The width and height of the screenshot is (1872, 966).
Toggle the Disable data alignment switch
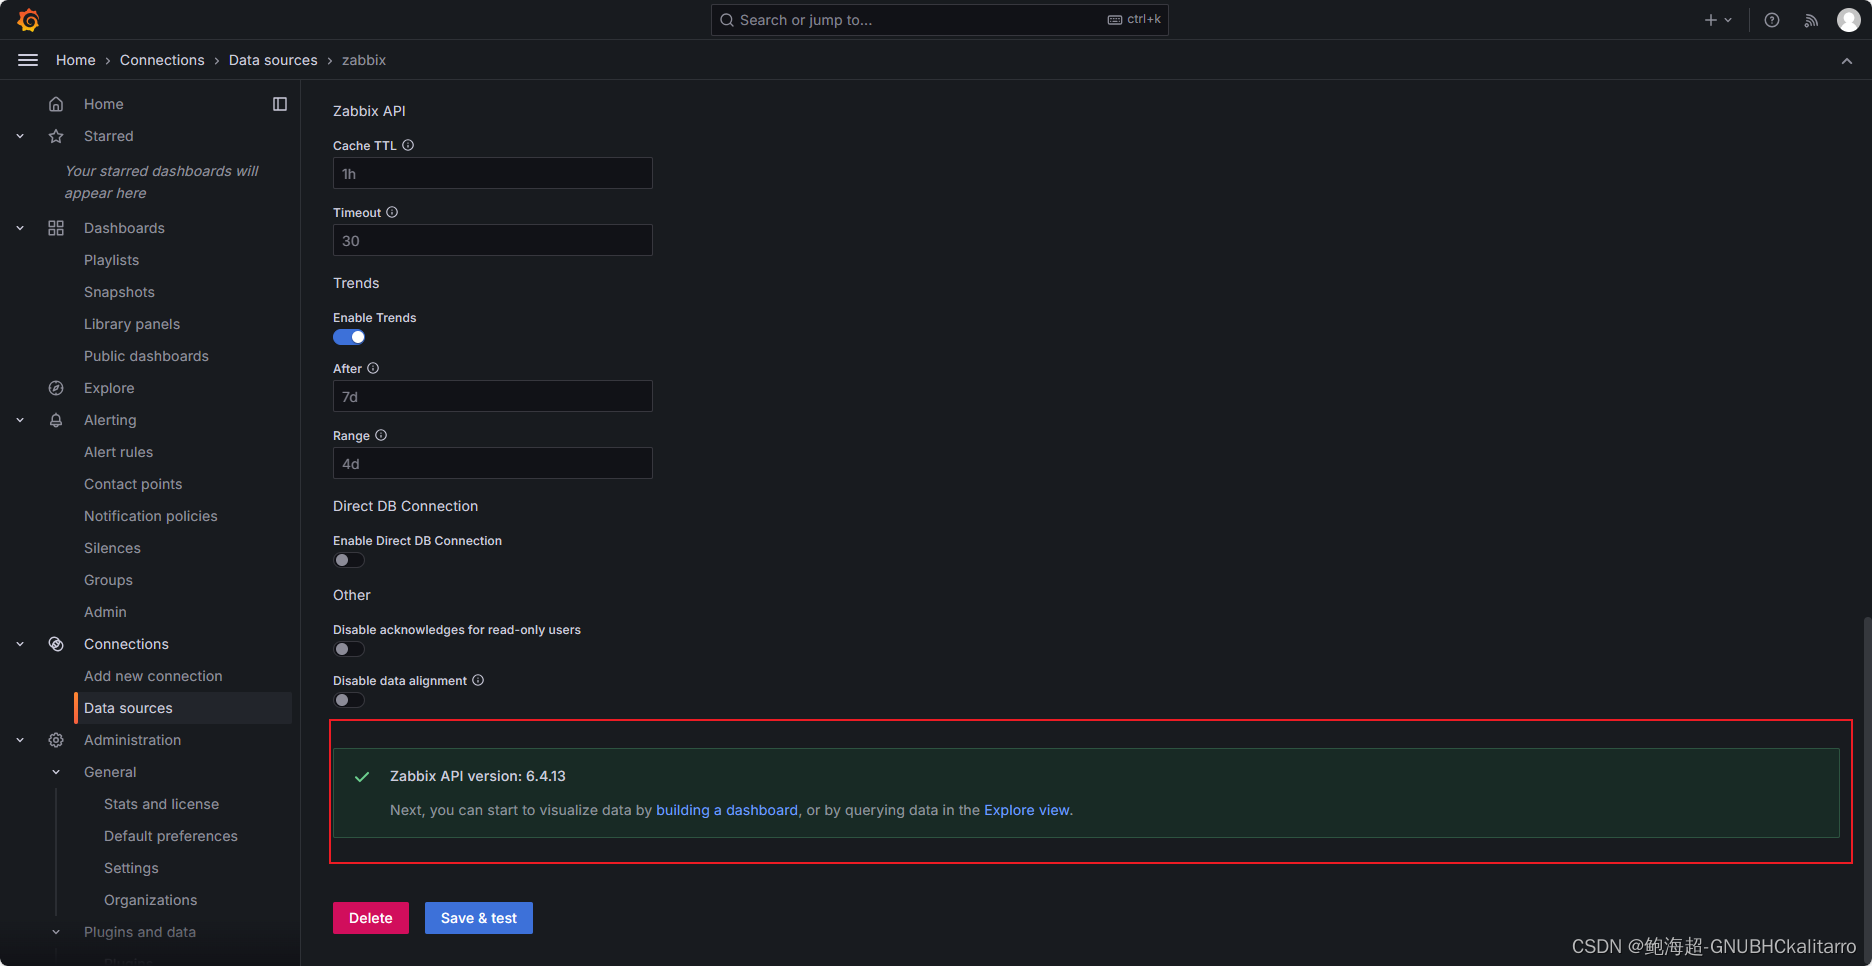349,700
